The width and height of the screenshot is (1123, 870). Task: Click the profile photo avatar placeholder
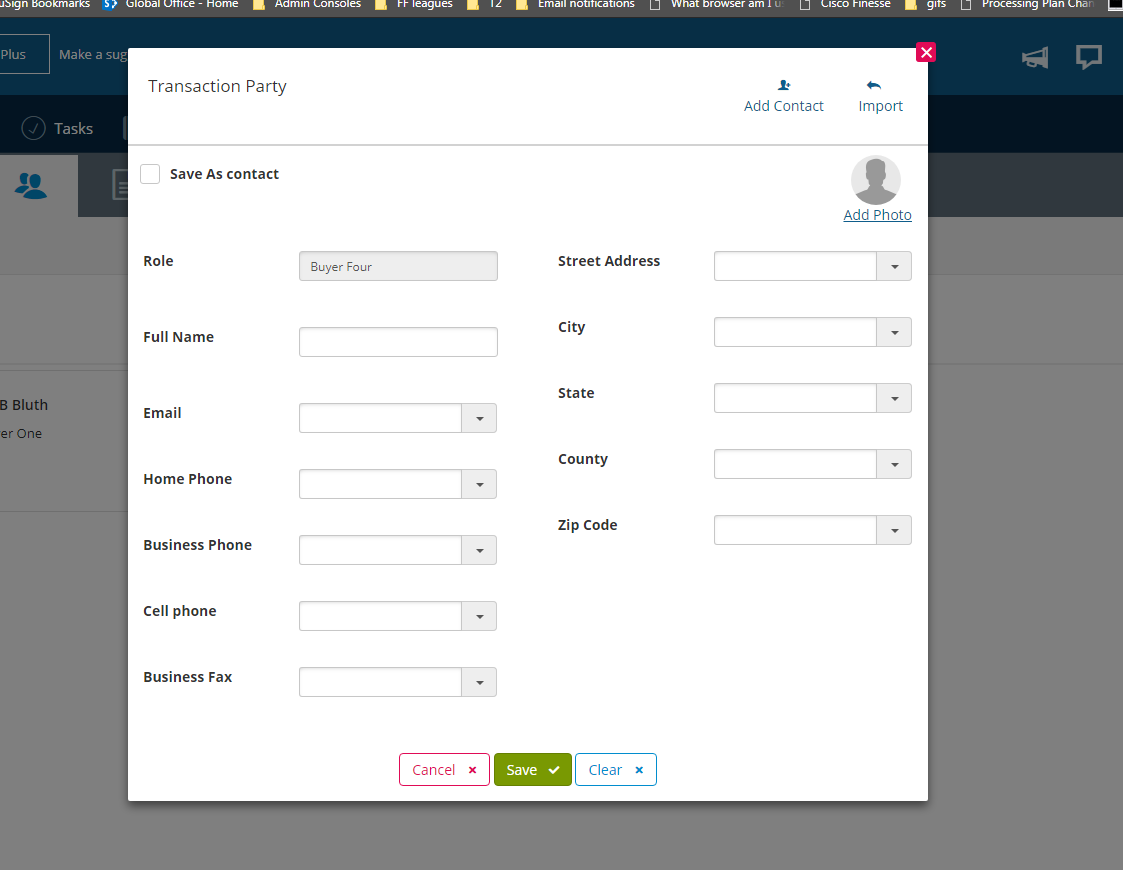coord(876,178)
